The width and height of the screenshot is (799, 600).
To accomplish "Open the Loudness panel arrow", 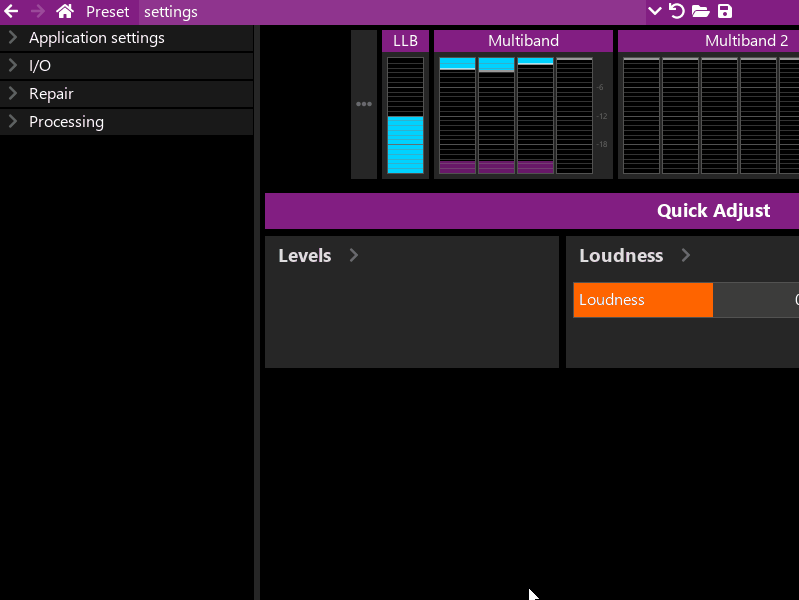I will point(685,256).
